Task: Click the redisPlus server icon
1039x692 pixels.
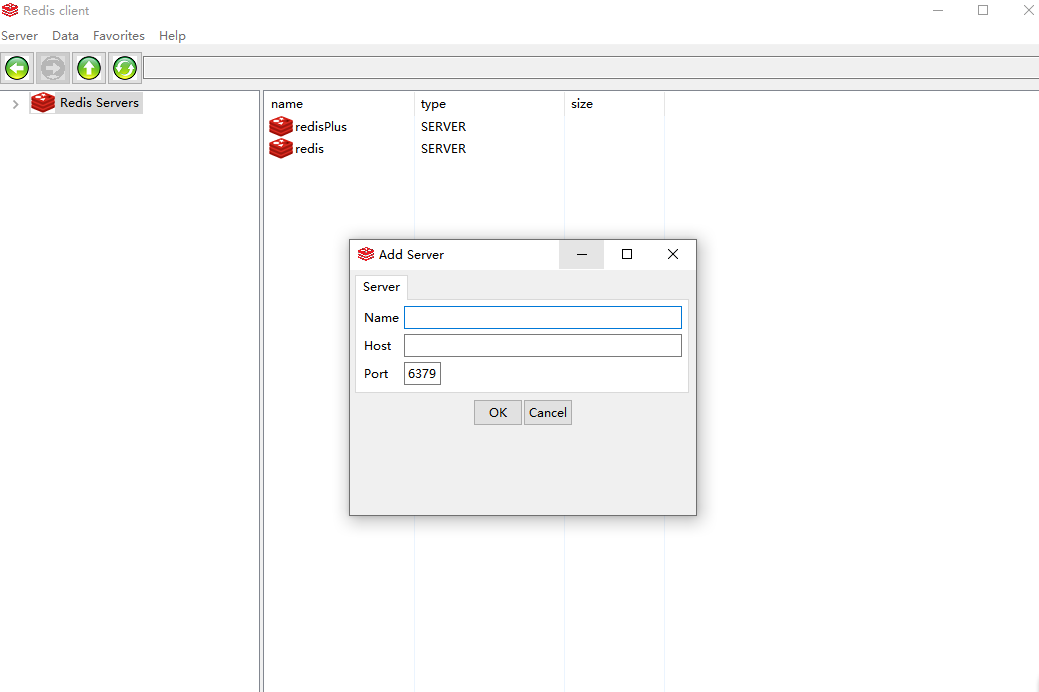Action: pos(281,126)
